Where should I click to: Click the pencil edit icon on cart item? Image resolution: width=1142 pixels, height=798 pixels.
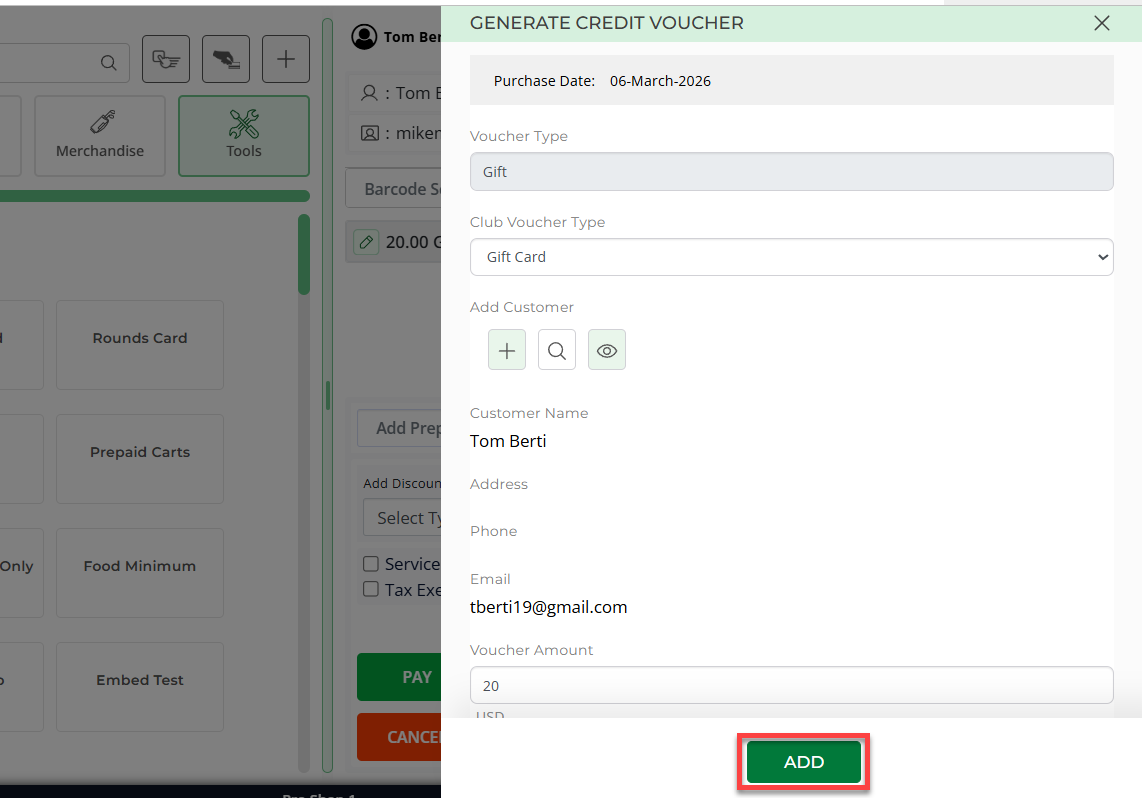pos(366,242)
